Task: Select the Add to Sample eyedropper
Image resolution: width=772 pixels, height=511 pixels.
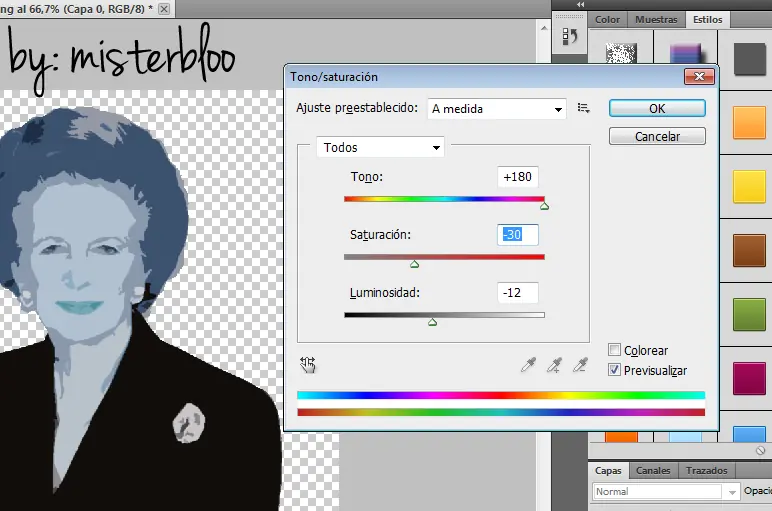Action: coord(554,365)
